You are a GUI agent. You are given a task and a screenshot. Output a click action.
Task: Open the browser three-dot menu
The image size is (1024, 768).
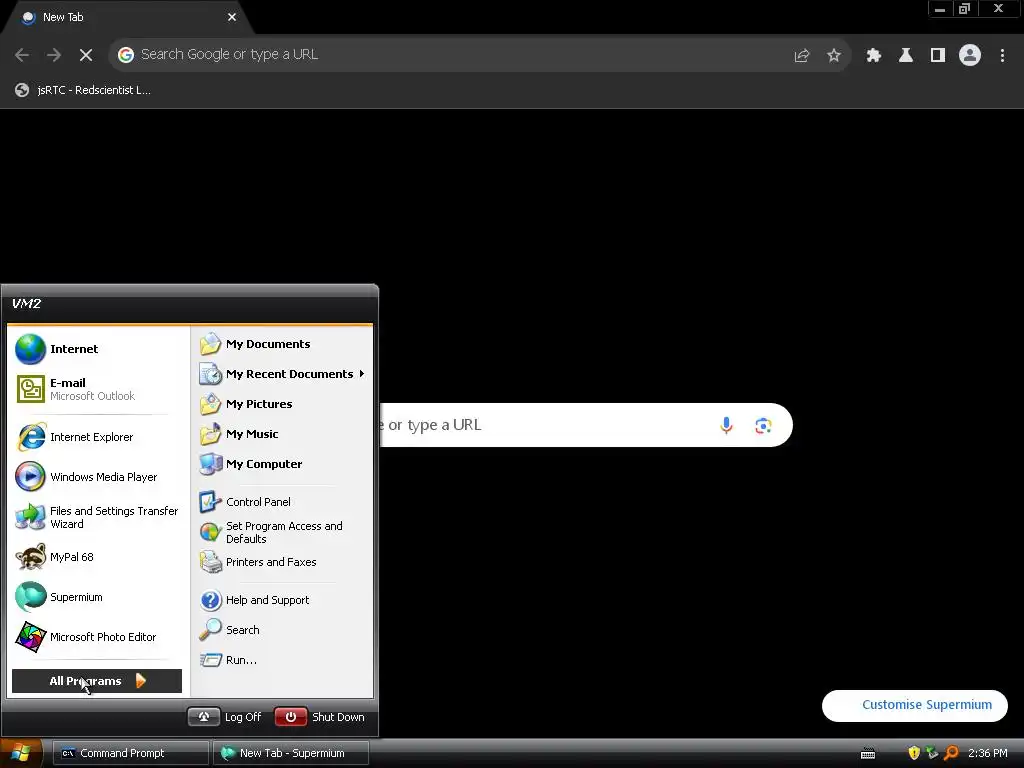[1002, 55]
